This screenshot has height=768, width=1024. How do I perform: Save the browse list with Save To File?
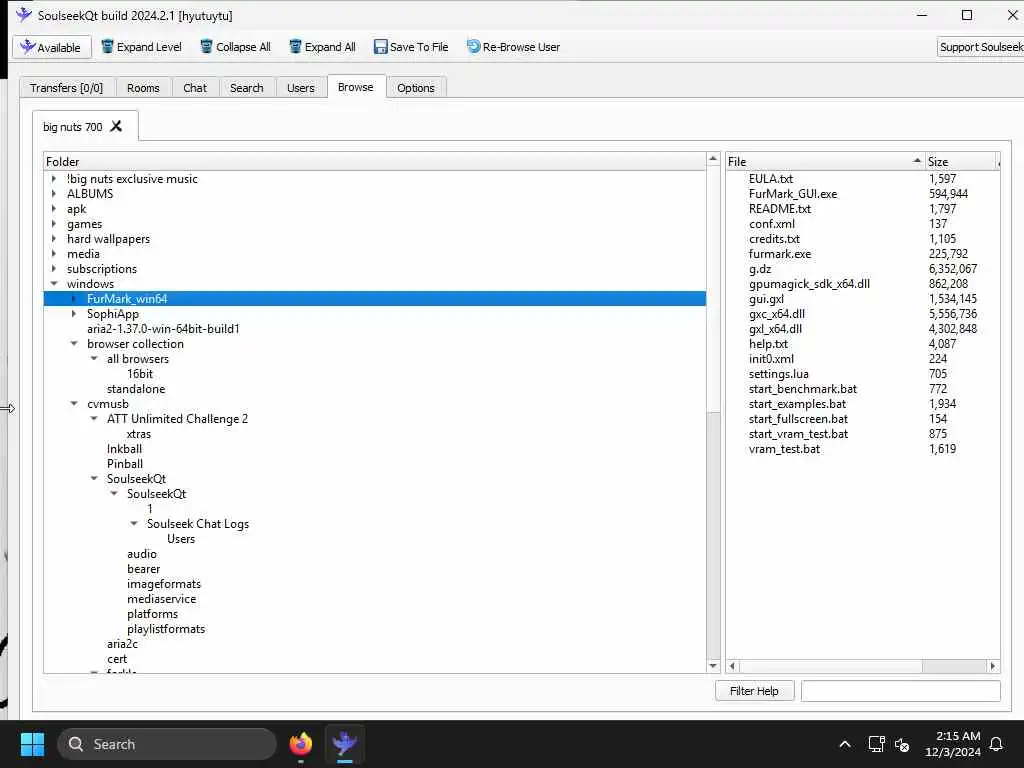point(411,47)
